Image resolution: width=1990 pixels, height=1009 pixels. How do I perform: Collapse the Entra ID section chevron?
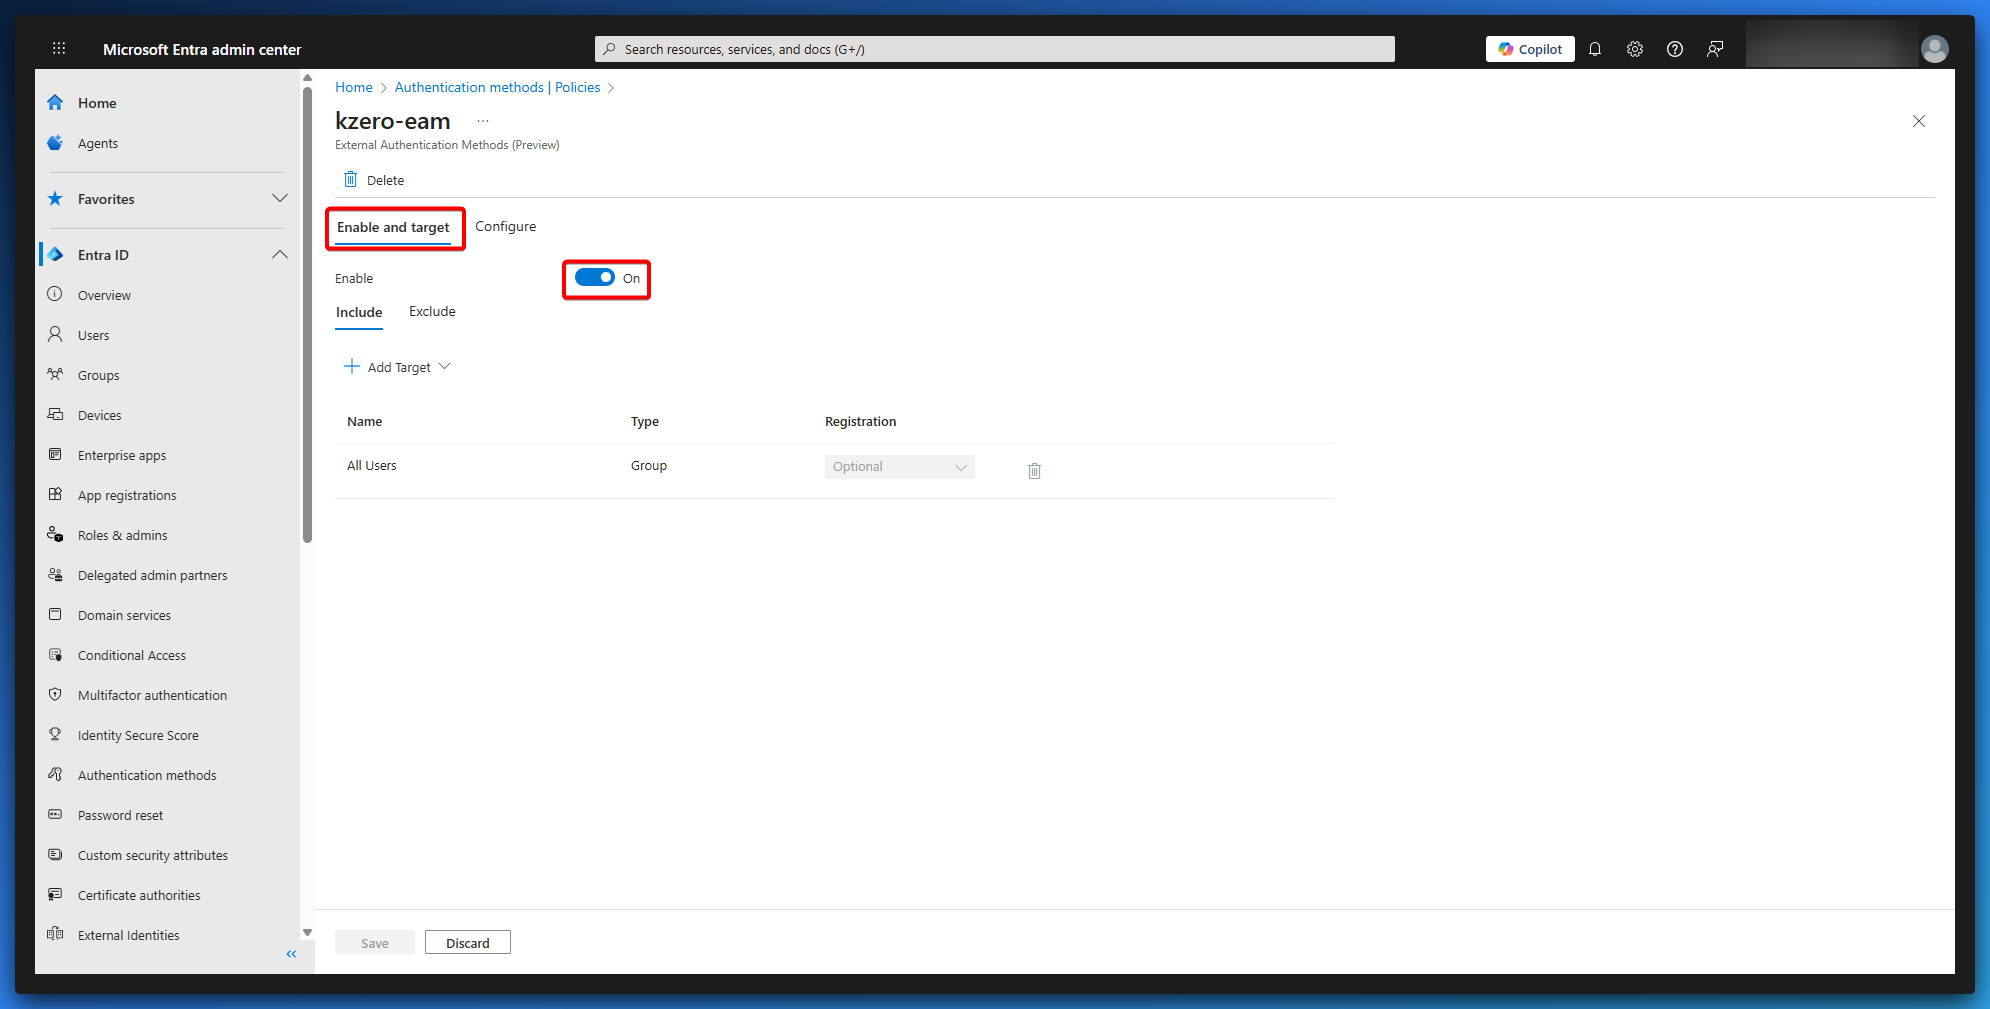click(280, 255)
